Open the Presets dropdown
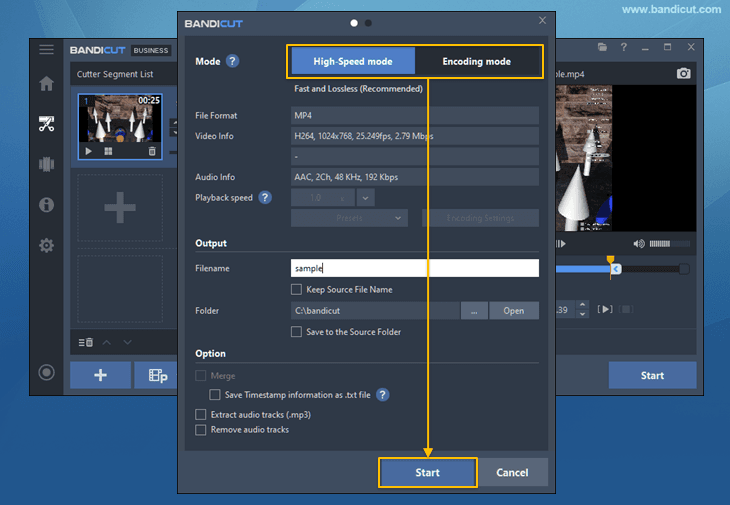730x505 pixels. tap(349, 218)
